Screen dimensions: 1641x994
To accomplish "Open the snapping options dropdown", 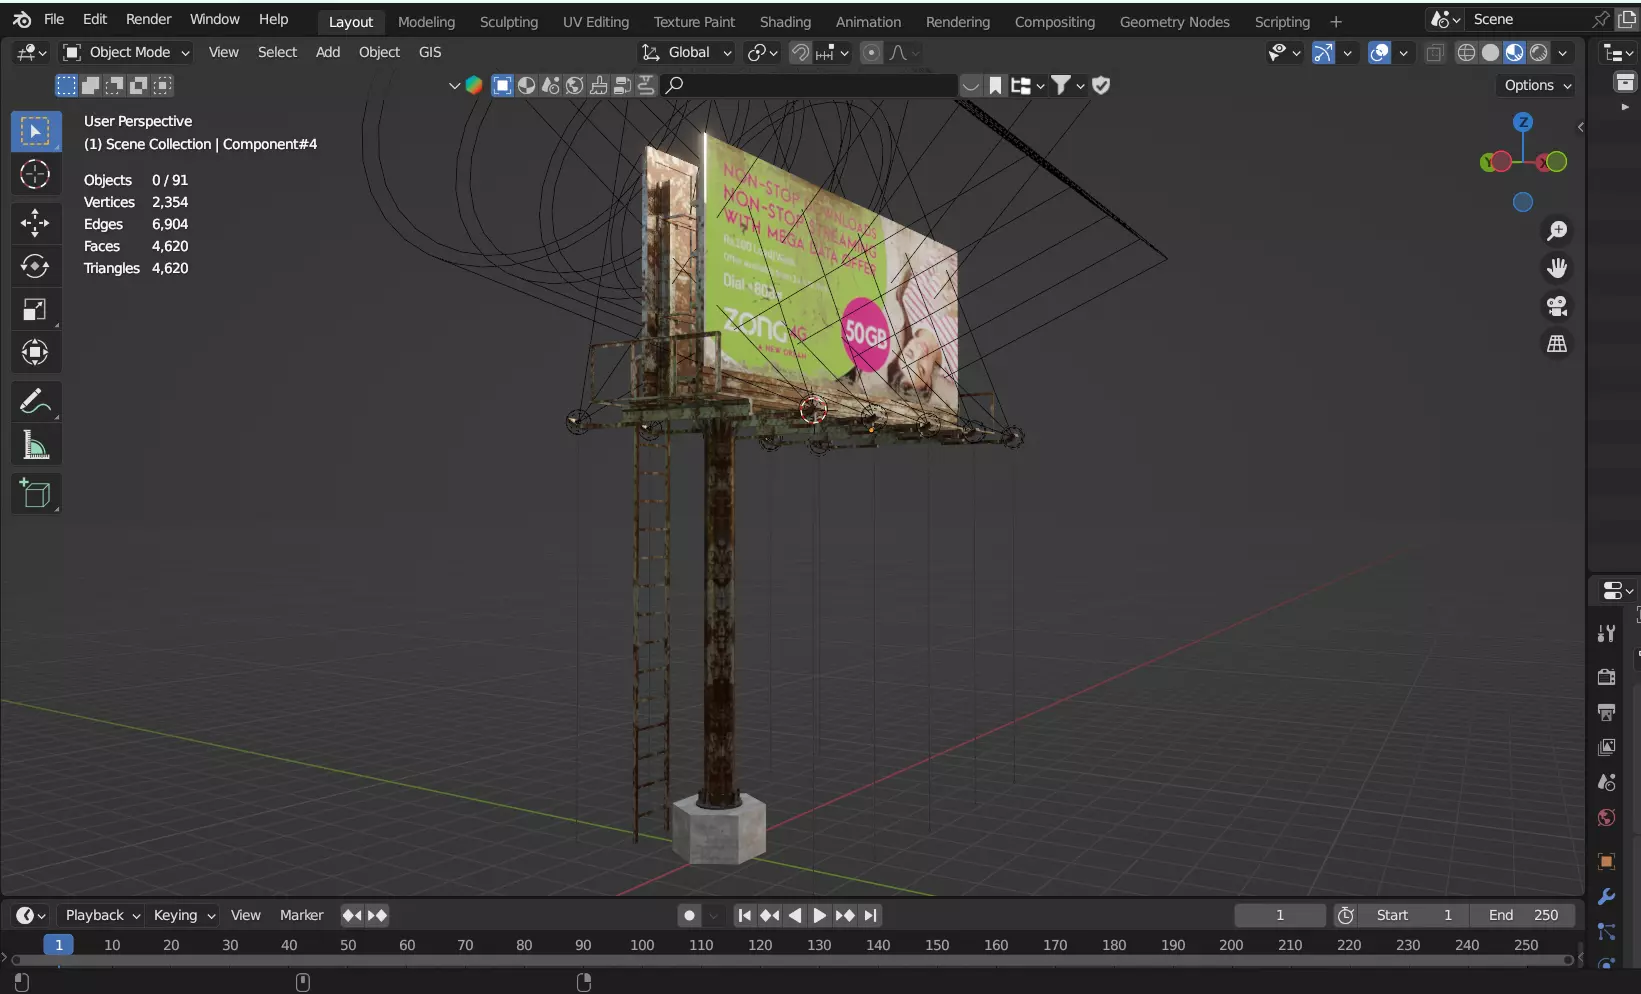I will [x=833, y=52].
